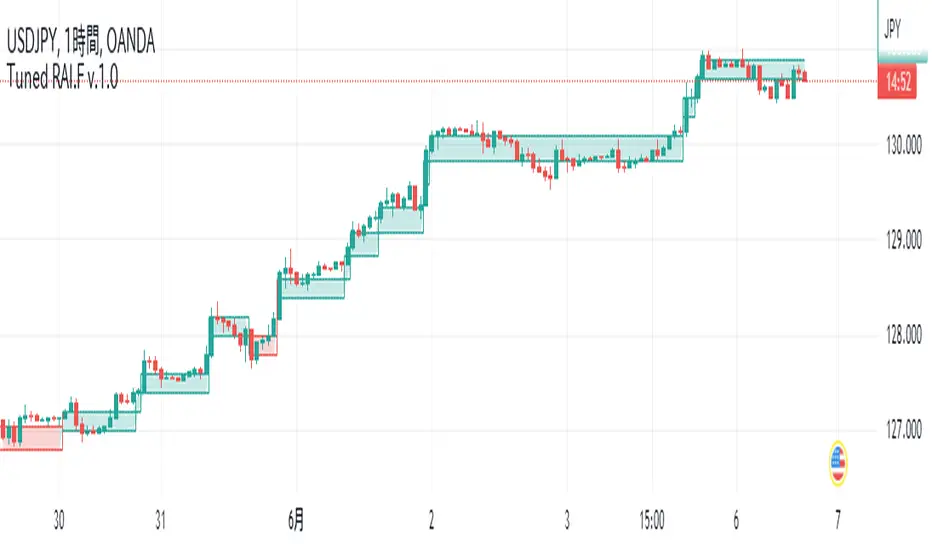The height and width of the screenshot is (550, 932).
Task: Click the red 14:52 countdown price label
Action: tap(896, 86)
